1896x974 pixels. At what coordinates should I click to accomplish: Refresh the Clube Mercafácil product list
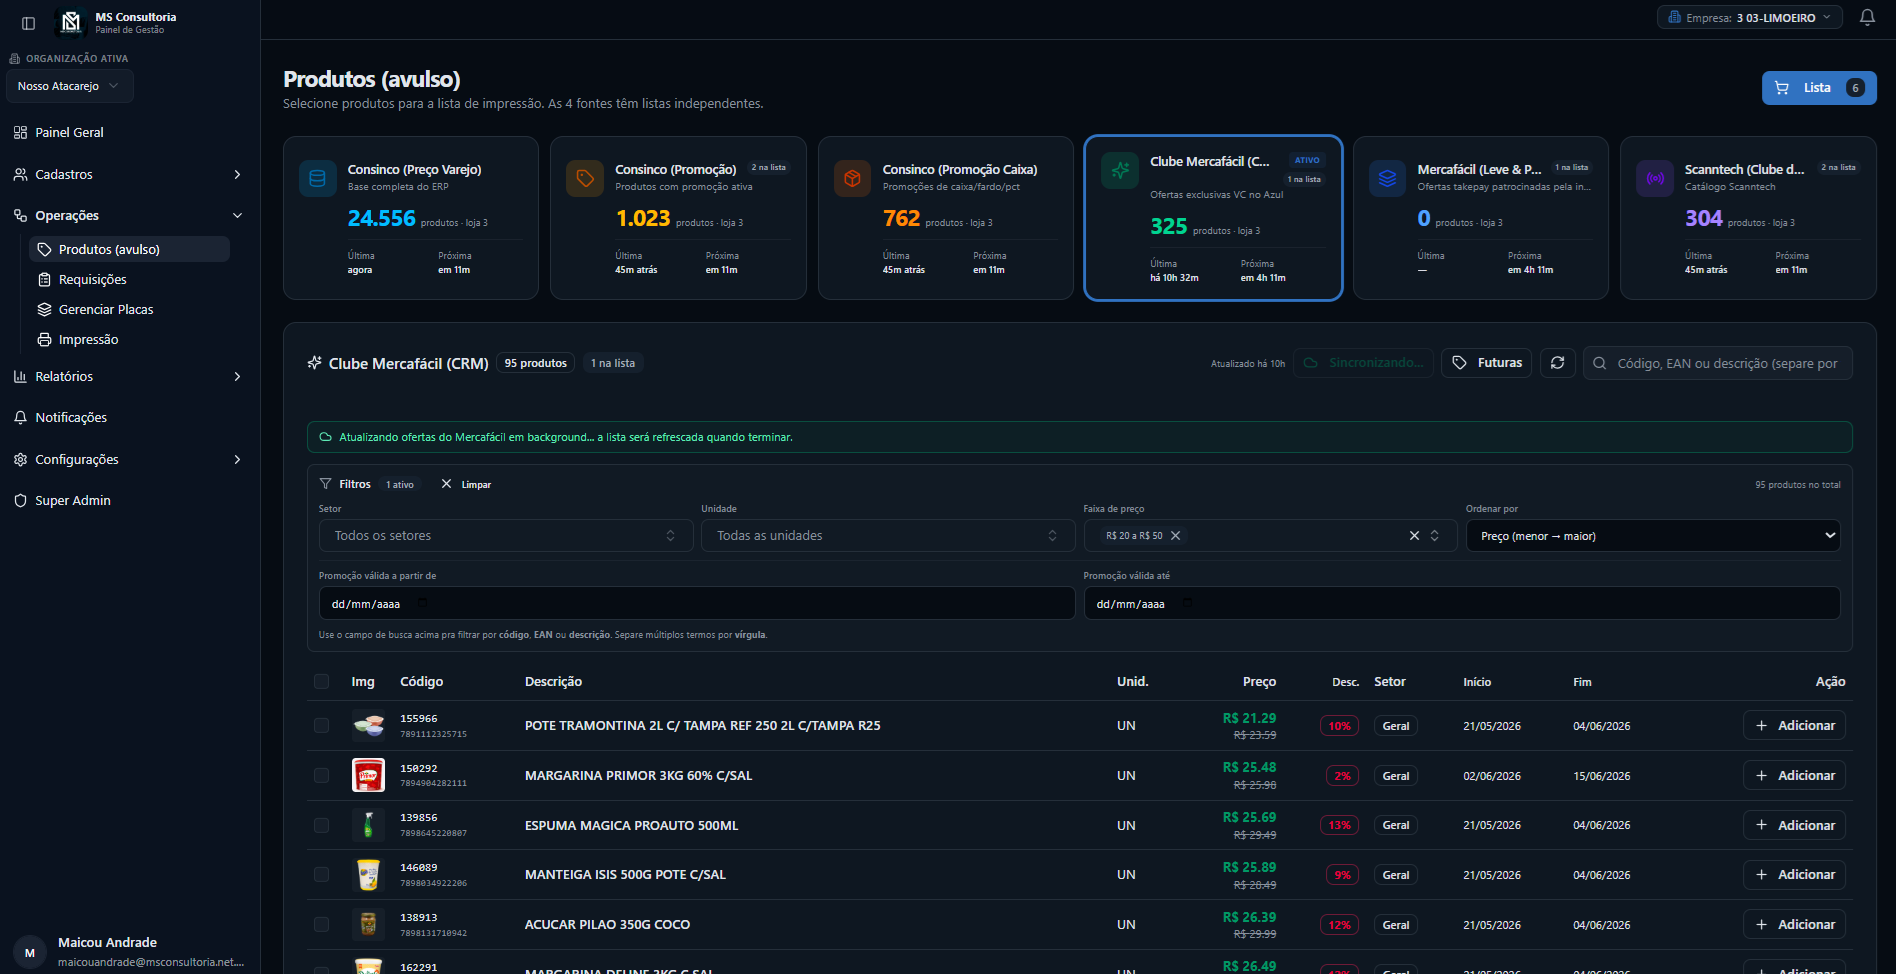coord(1558,363)
